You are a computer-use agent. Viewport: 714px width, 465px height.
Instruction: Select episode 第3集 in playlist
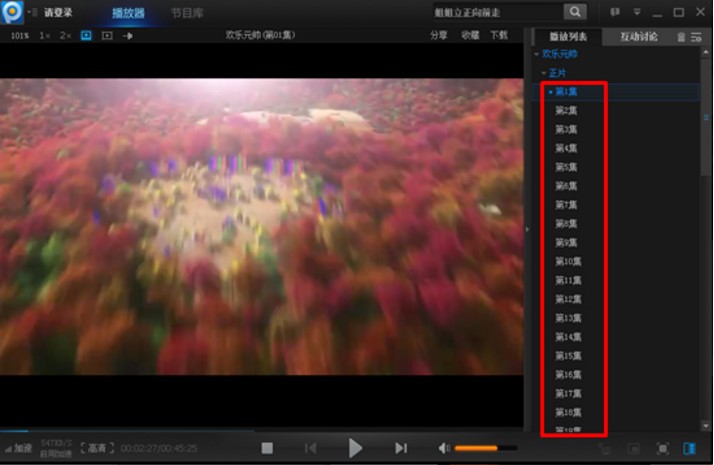(566, 130)
